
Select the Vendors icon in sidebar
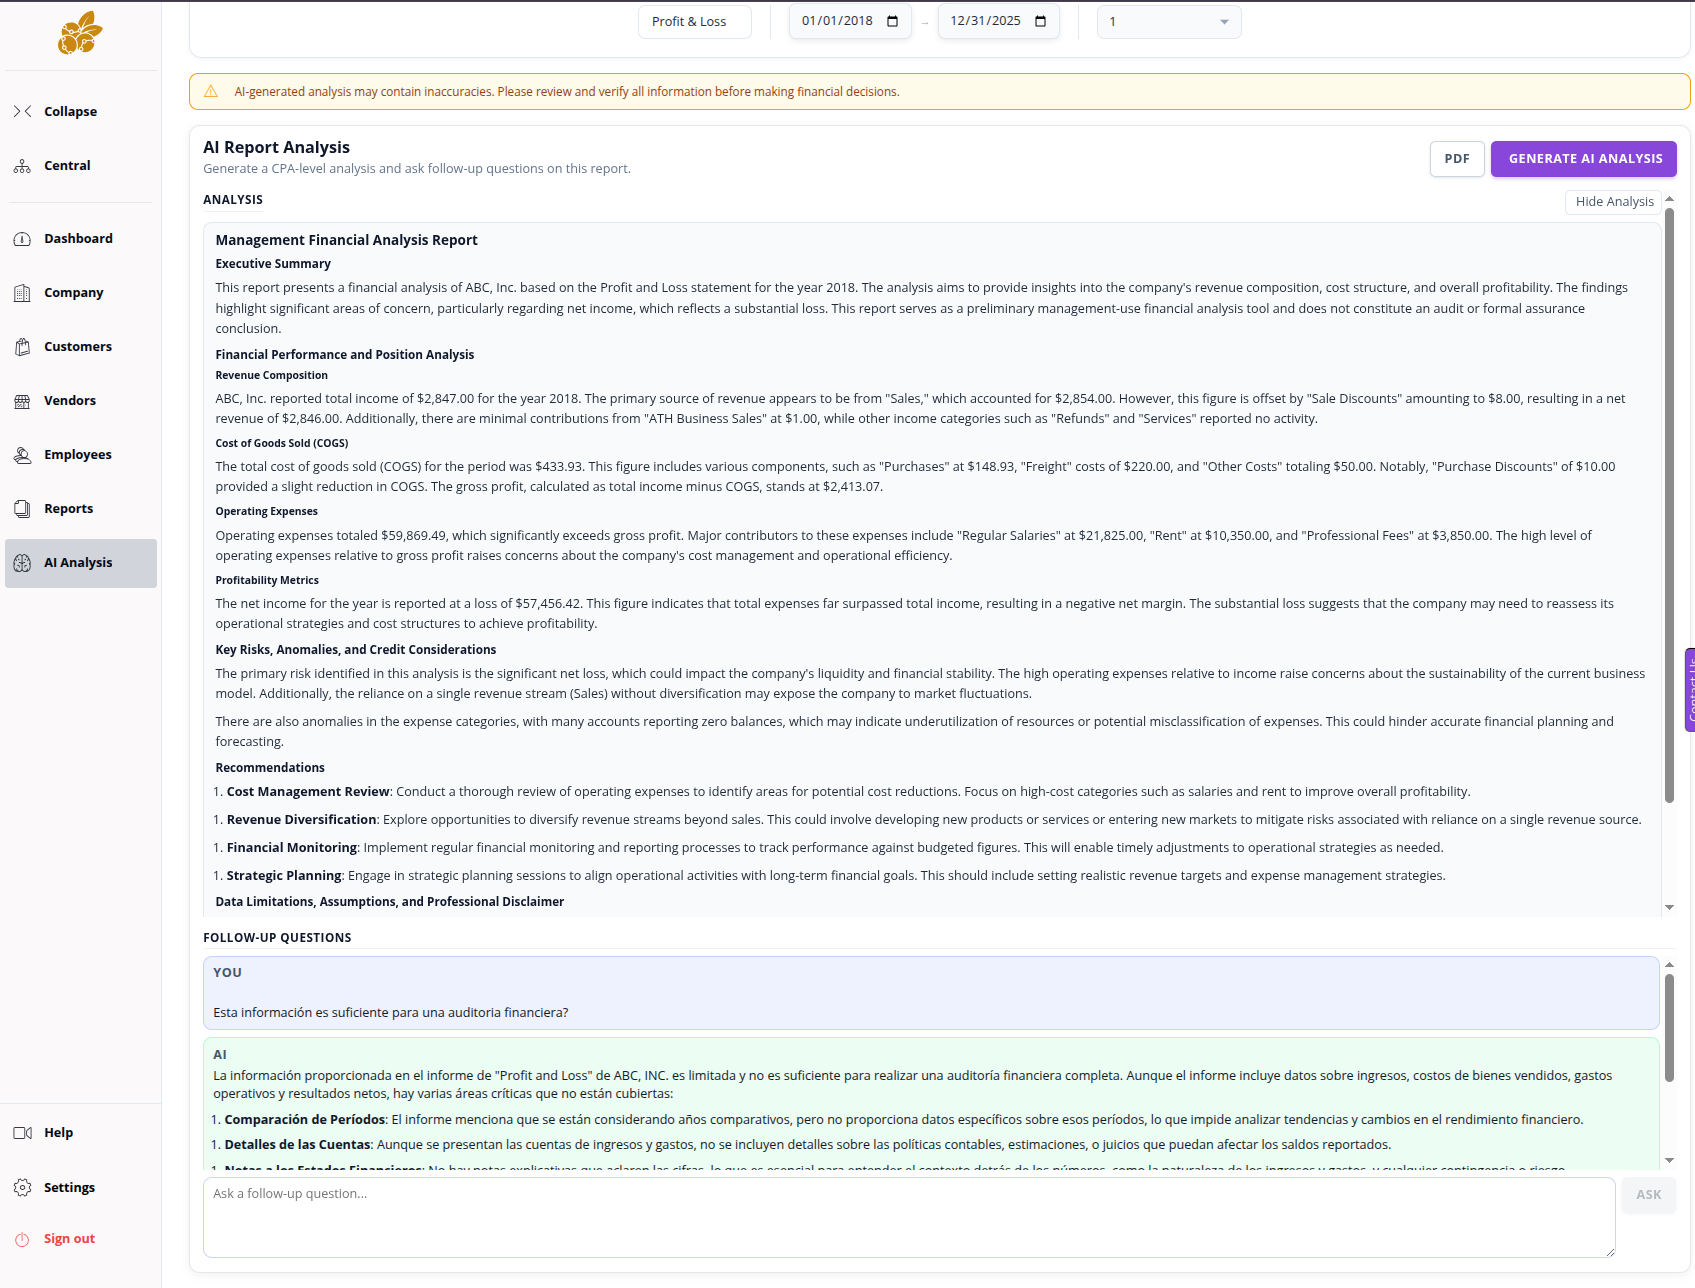pos(22,400)
